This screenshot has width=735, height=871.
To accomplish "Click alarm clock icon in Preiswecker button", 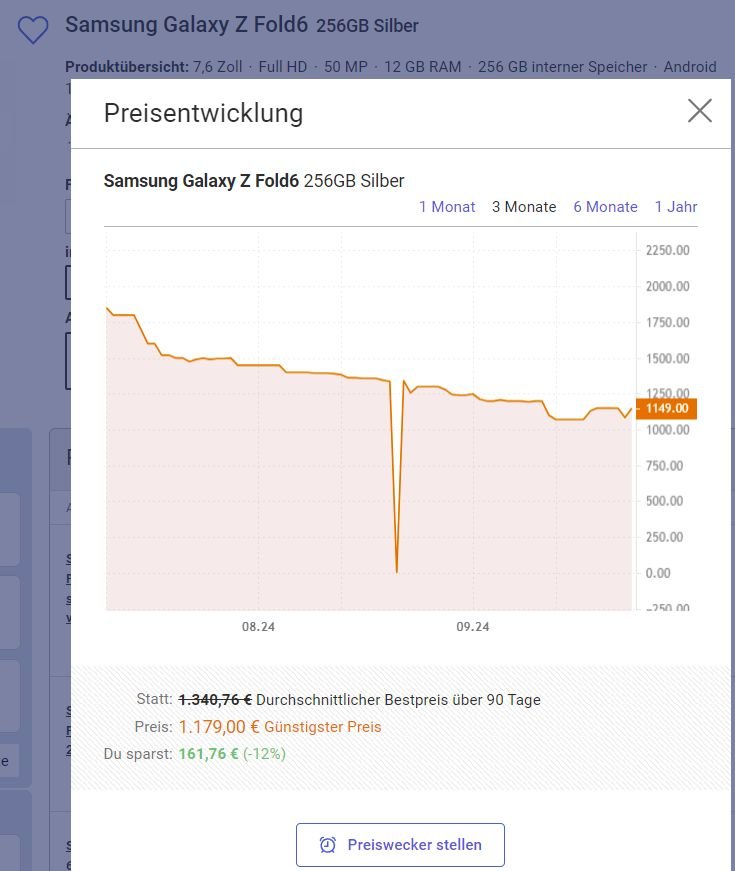I will pyautogui.click(x=328, y=844).
